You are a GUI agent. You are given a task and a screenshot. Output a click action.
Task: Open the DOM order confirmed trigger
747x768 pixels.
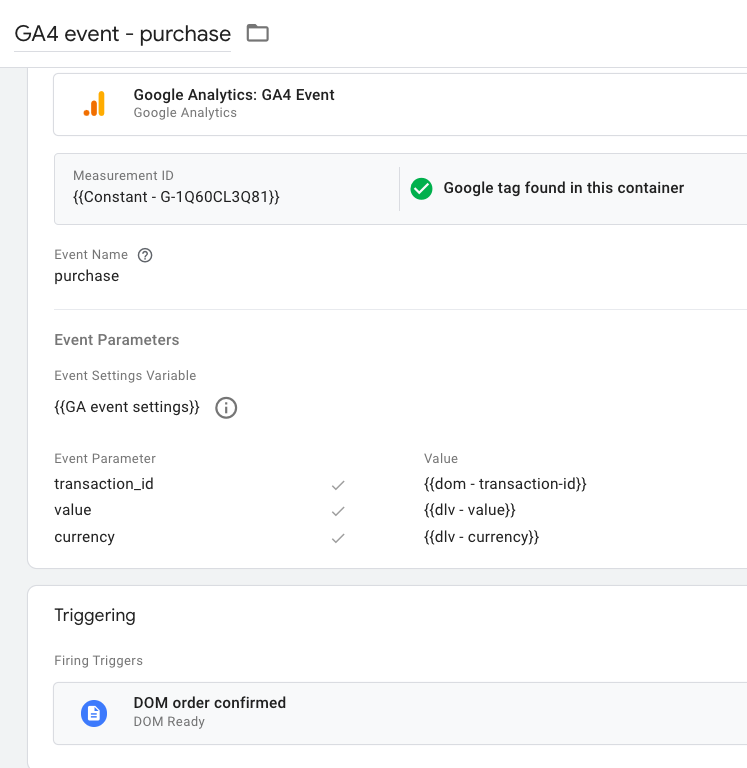(210, 703)
